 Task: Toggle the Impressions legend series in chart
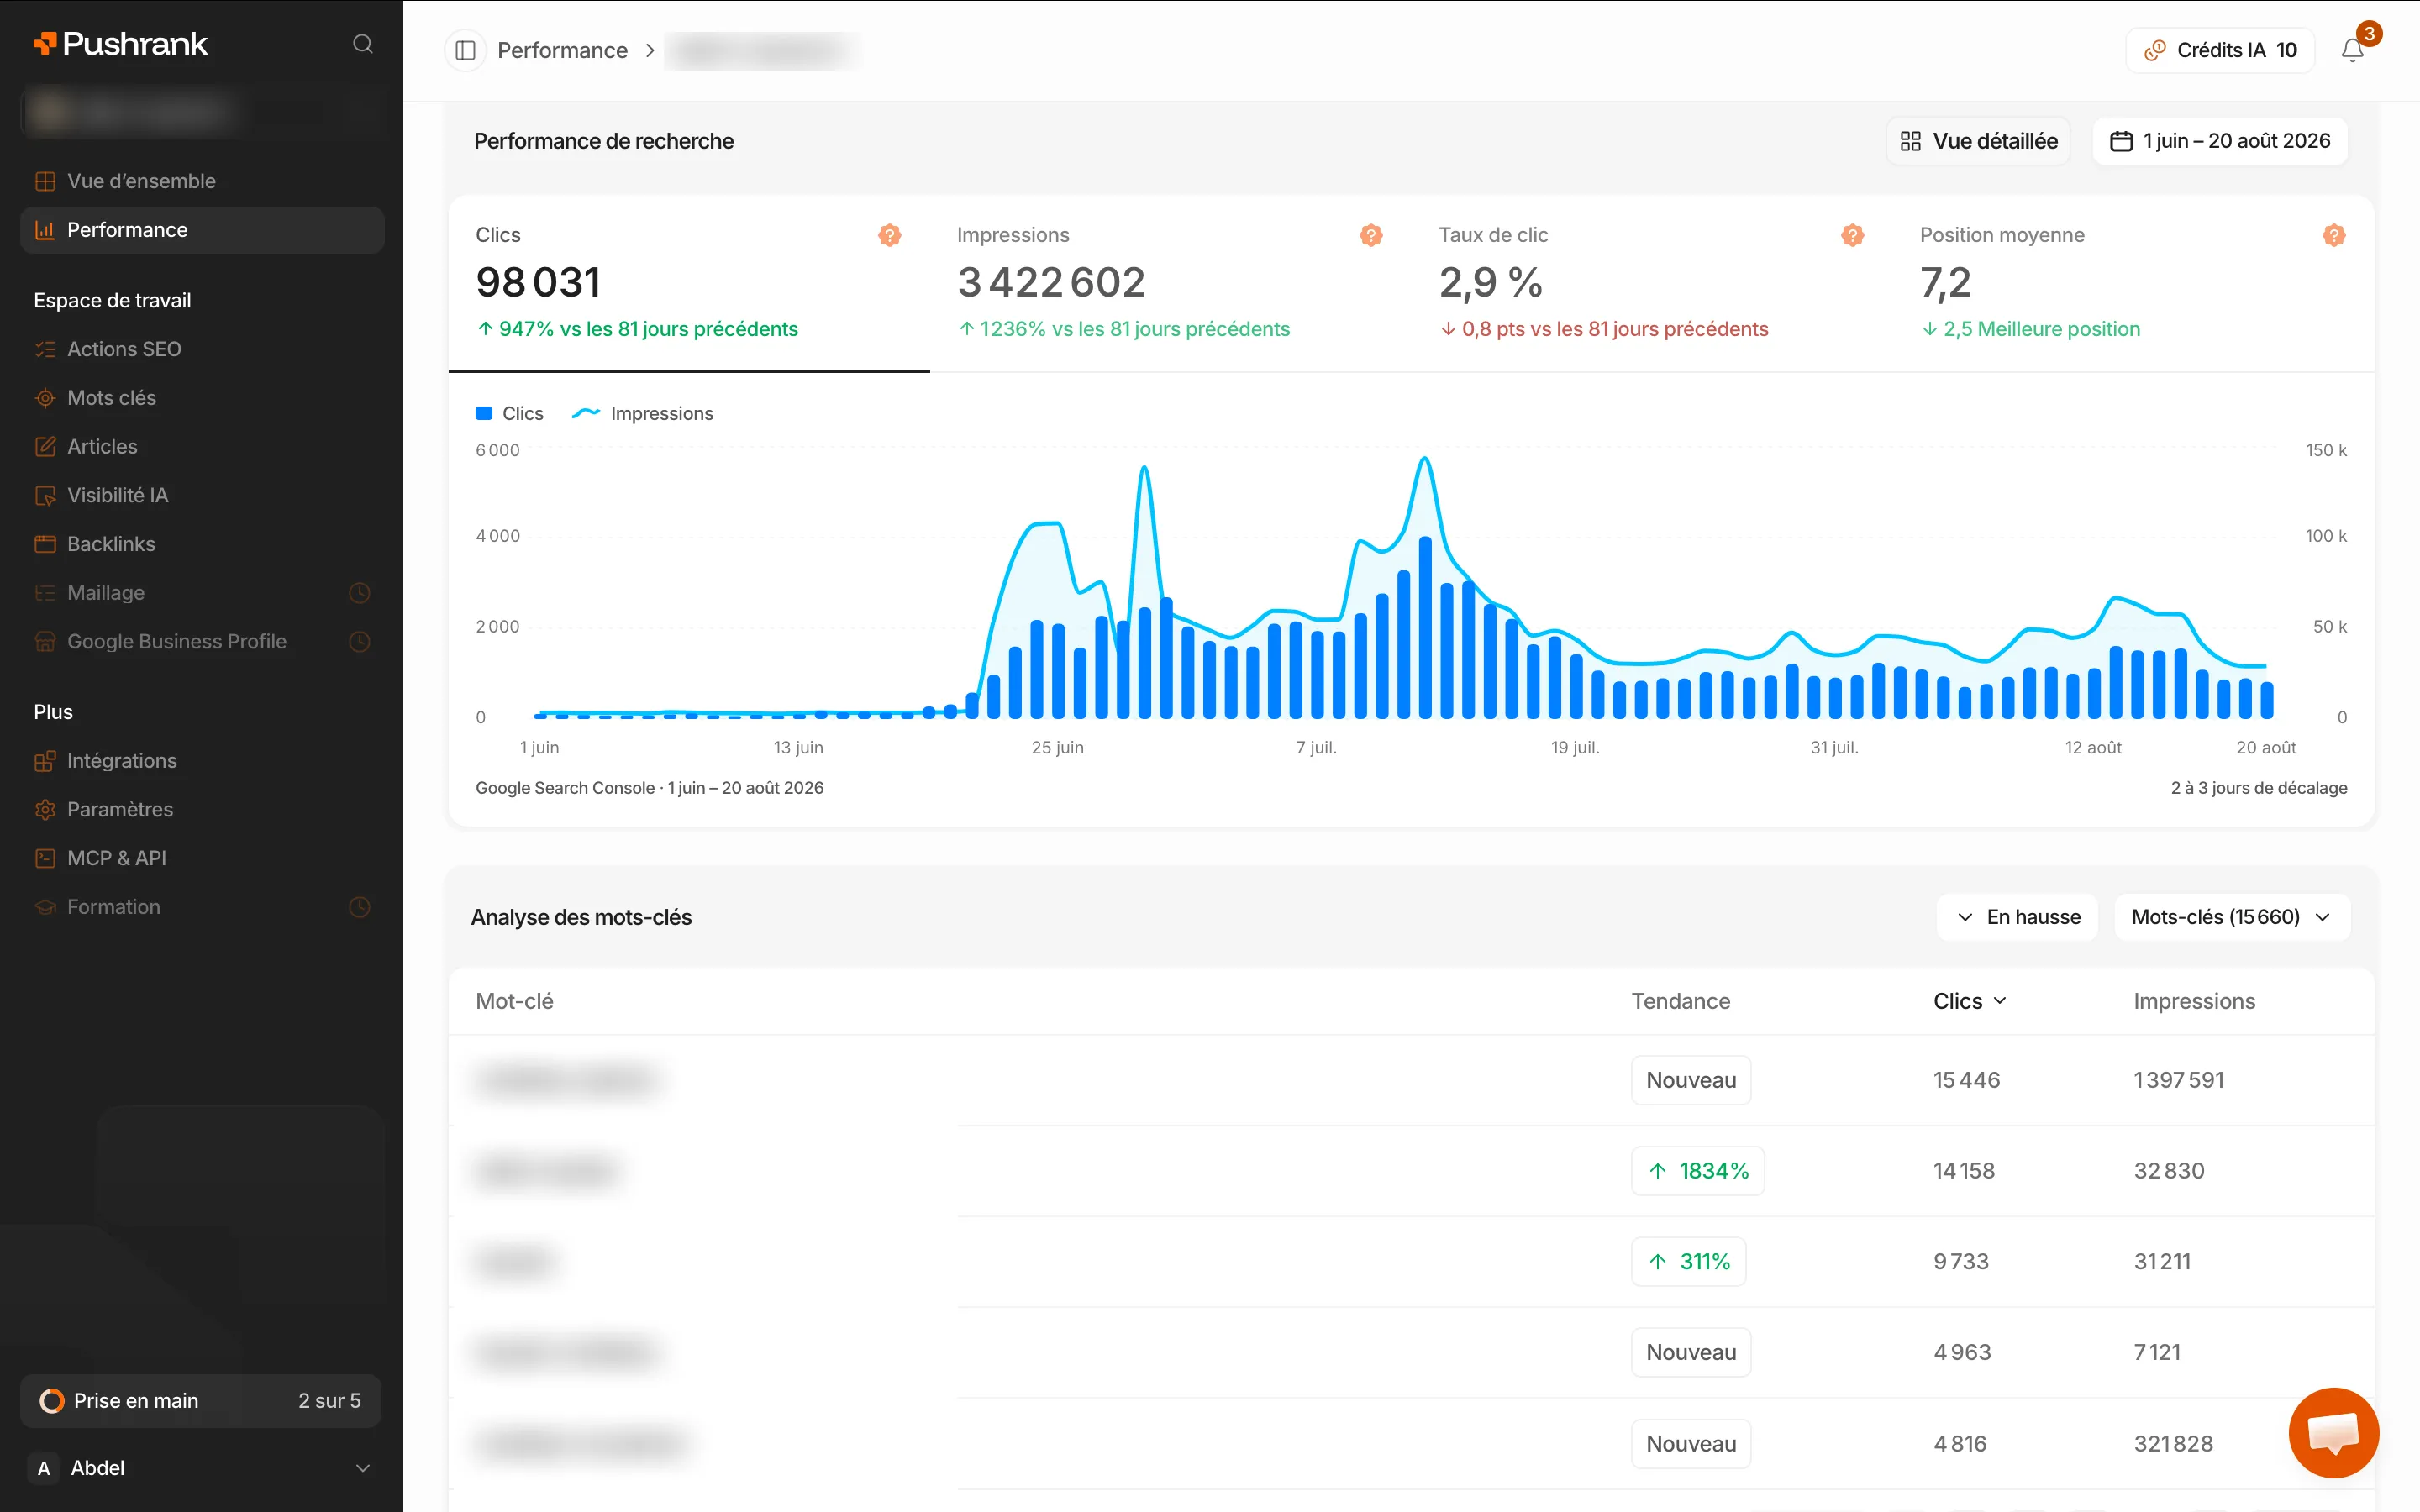642,414
